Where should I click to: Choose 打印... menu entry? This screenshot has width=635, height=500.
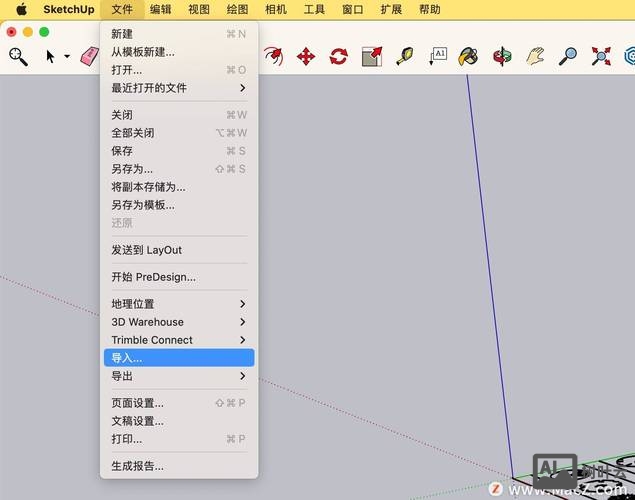click(179, 439)
